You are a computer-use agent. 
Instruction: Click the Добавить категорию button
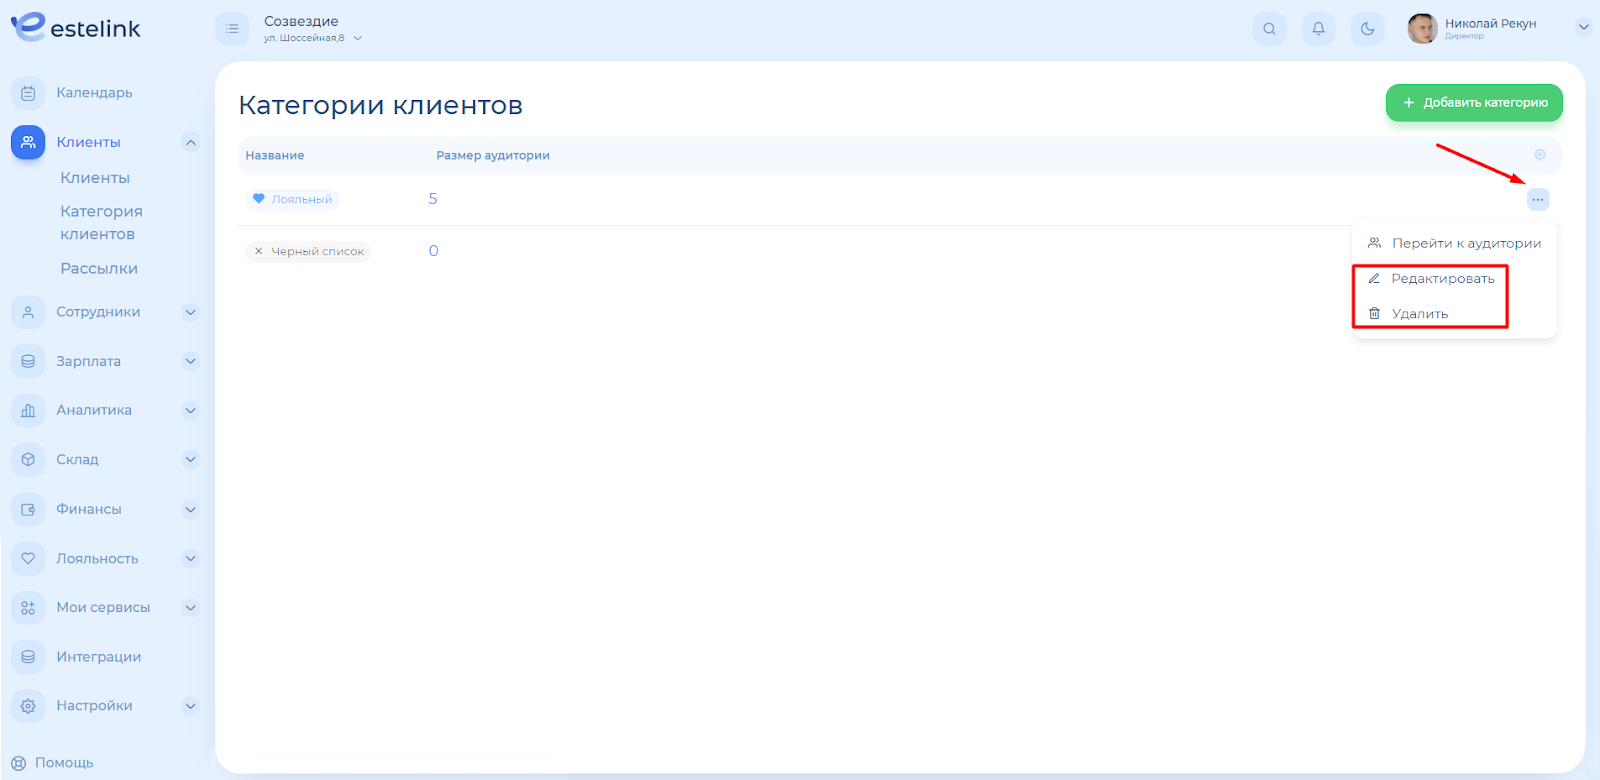pos(1474,103)
